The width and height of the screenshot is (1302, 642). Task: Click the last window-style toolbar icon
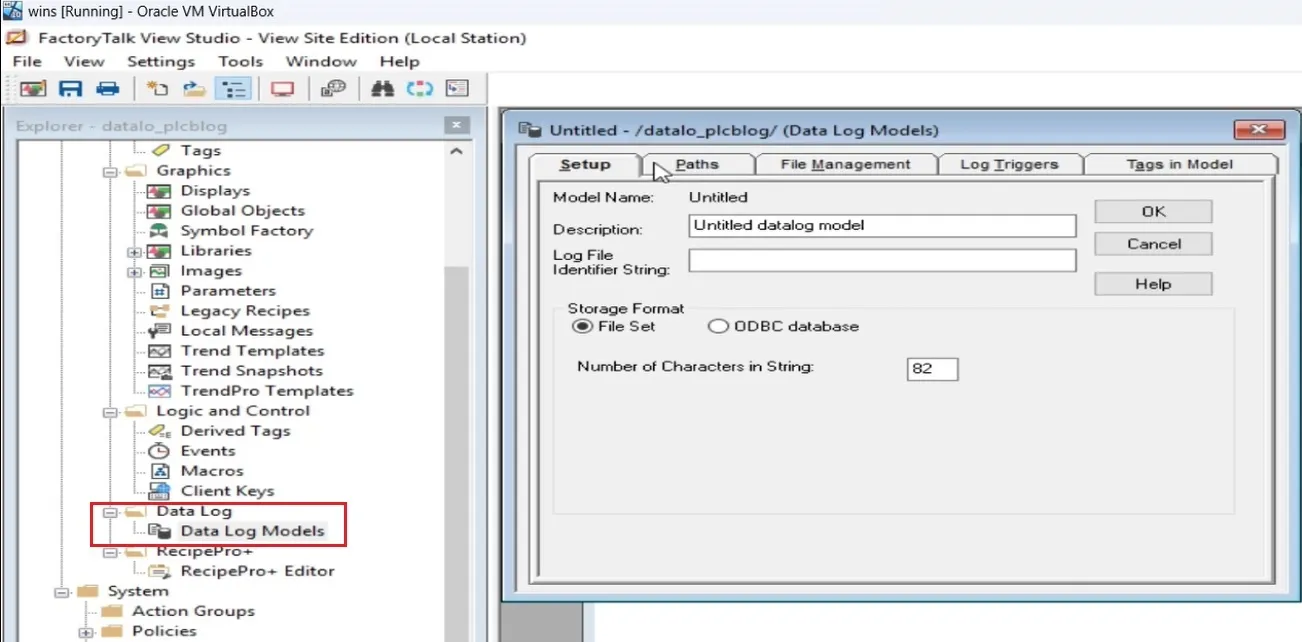tap(457, 89)
